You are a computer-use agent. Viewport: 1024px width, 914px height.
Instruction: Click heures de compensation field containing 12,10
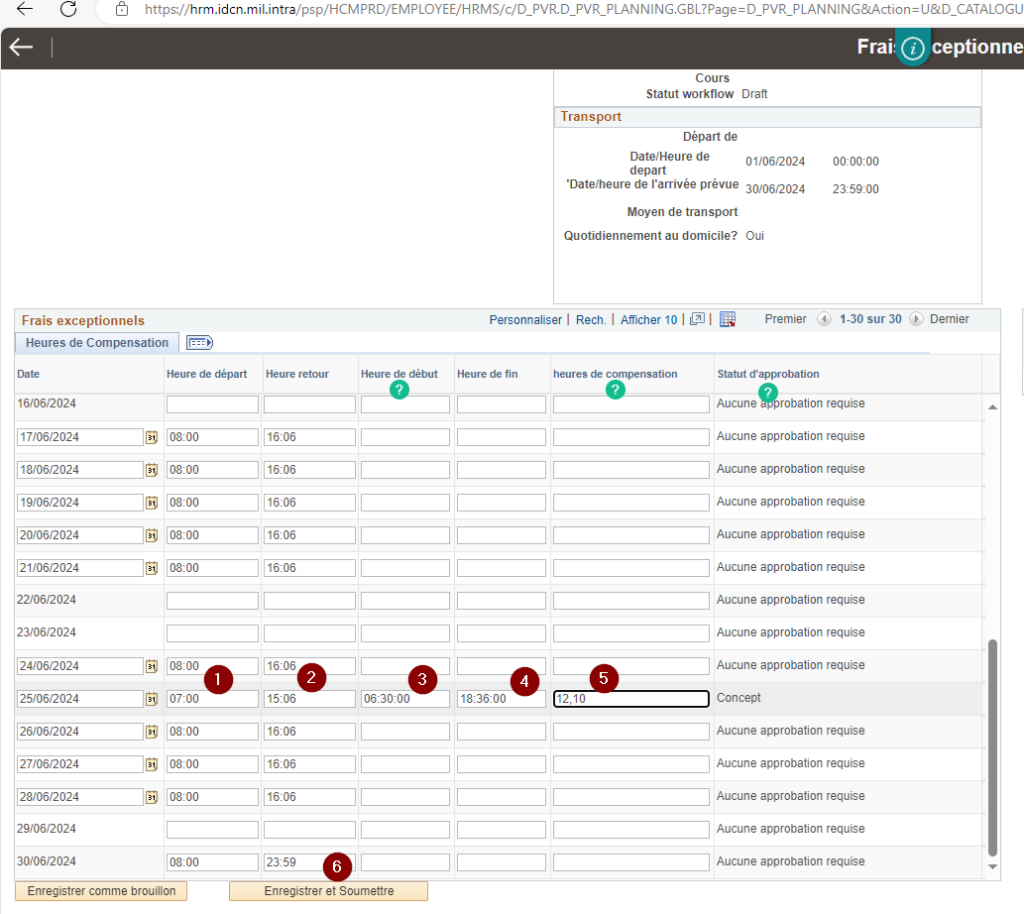point(631,699)
